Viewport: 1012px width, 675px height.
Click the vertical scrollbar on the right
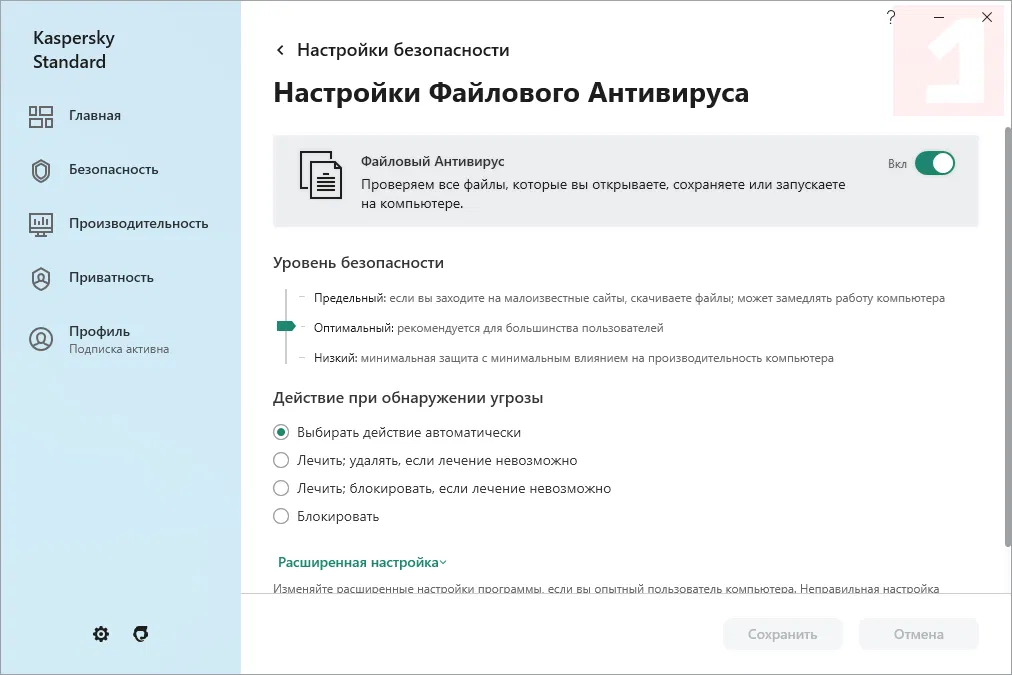1007,336
